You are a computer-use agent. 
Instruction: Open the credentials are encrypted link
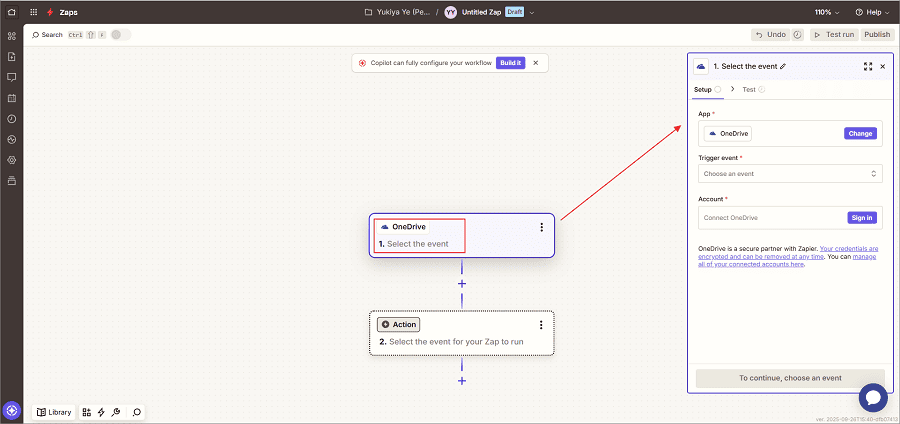pos(789,252)
